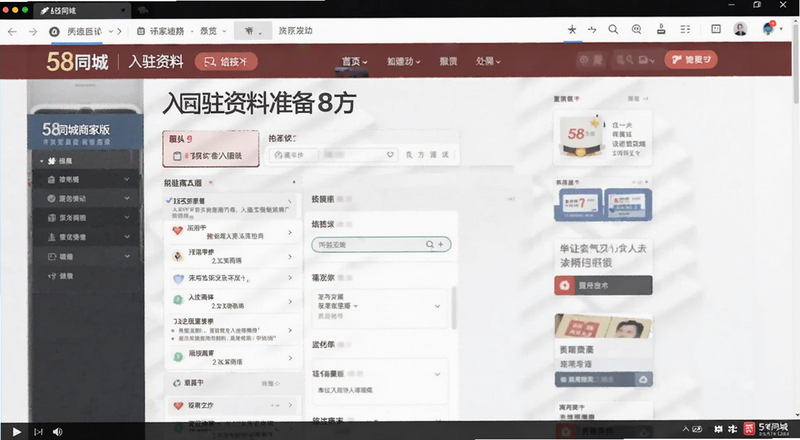The height and width of the screenshot is (440, 800).
Task: Click the eye-in-magnifier icon in browser toolbar
Action: pyautogui.click(x=636, y=30)
